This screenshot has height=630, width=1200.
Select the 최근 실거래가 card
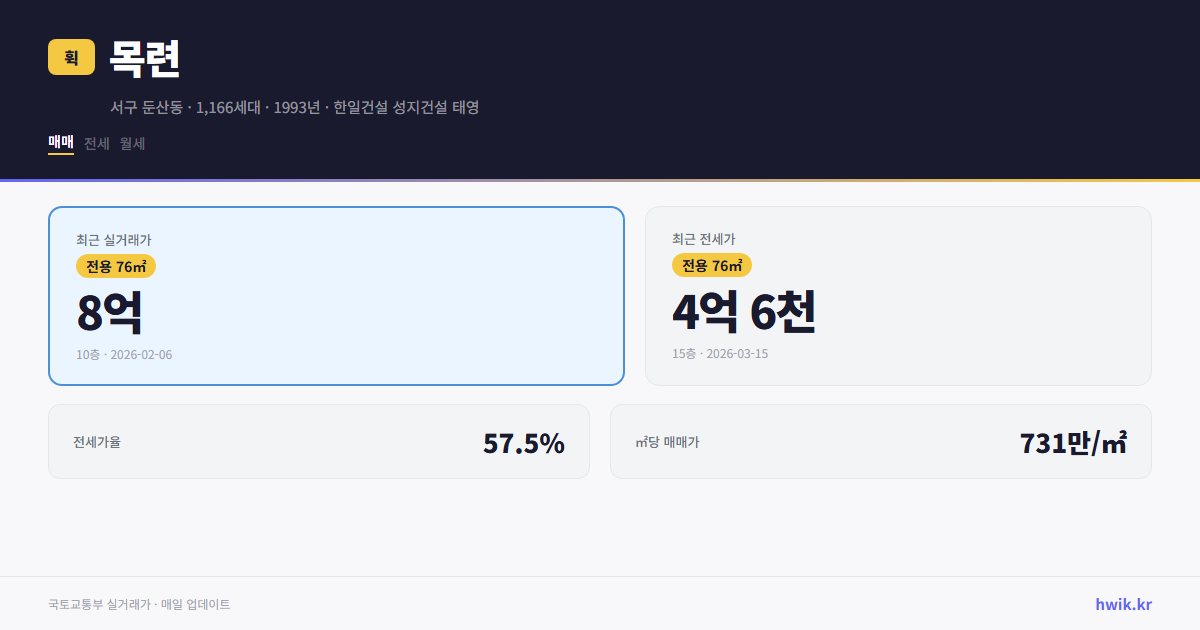coord(336,295)
